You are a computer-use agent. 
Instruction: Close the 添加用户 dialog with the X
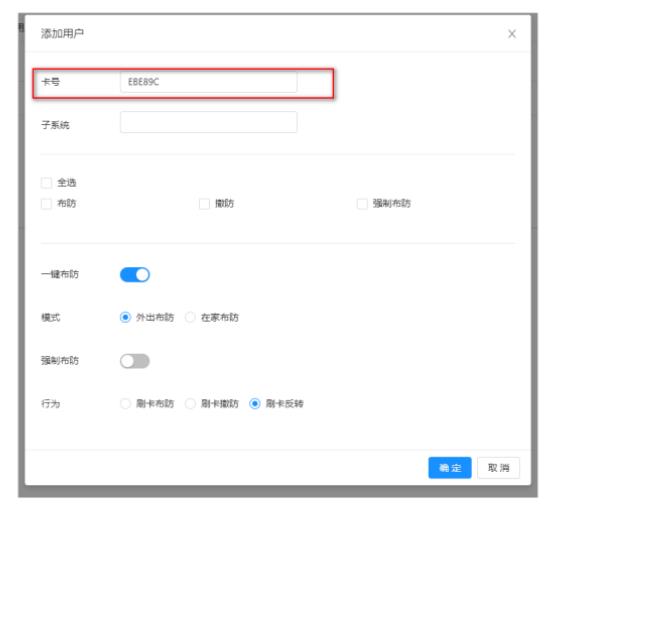click(512, 34)
